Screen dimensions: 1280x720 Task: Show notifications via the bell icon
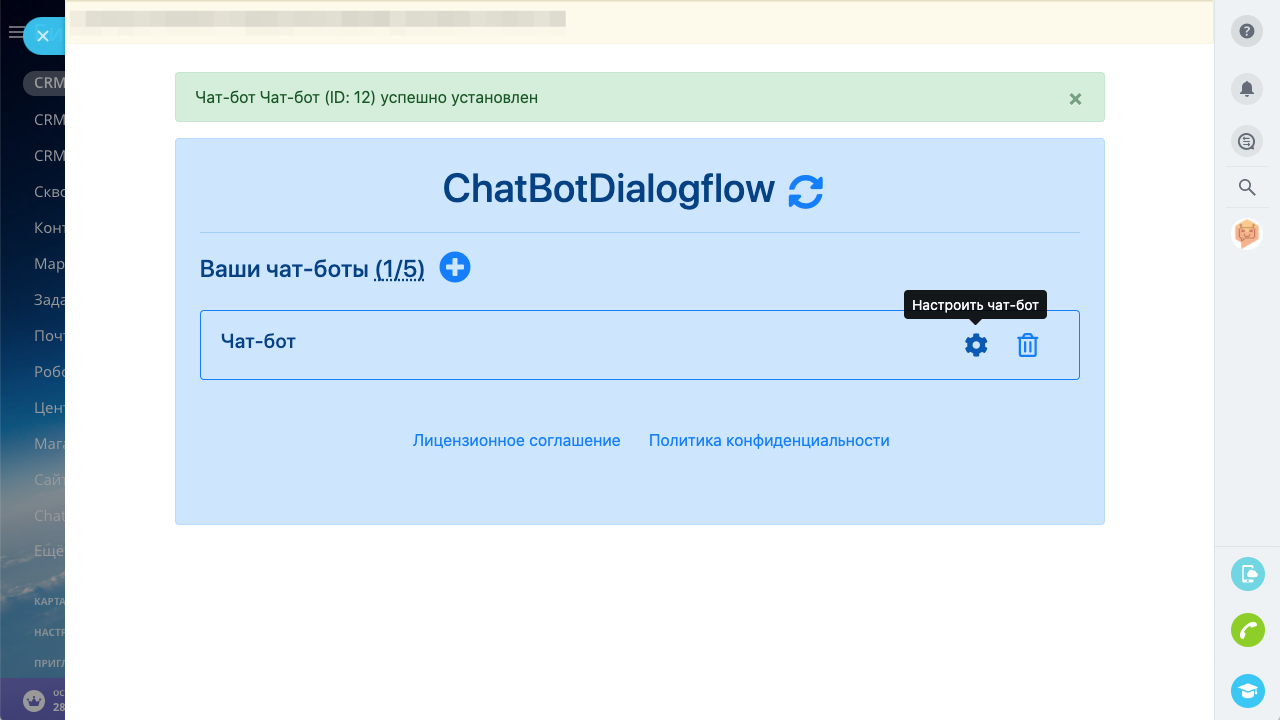[1247, 88]
